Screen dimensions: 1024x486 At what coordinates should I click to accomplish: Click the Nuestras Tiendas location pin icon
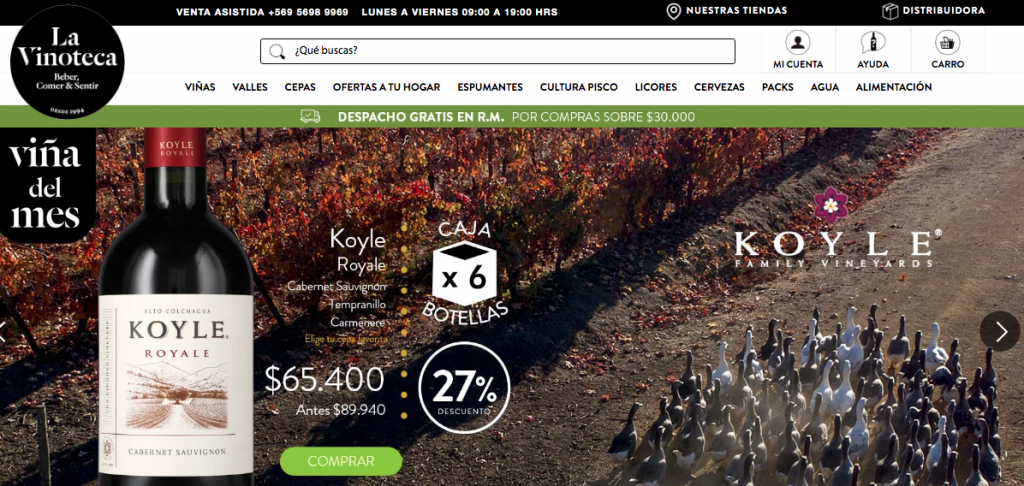pos(673,11)
